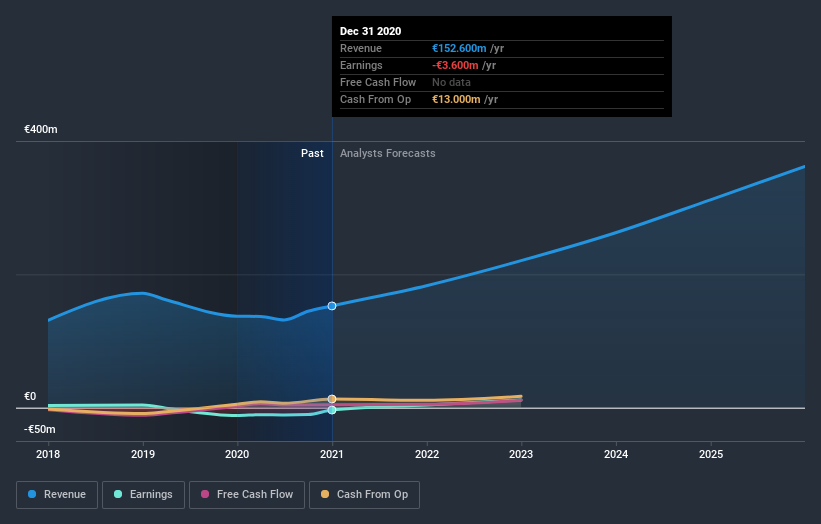The height and width of the screenshot is (524, 821).
Task: Click the 'No data' free cash flow value
Action: pyautogui.click(x=451, y=82)
